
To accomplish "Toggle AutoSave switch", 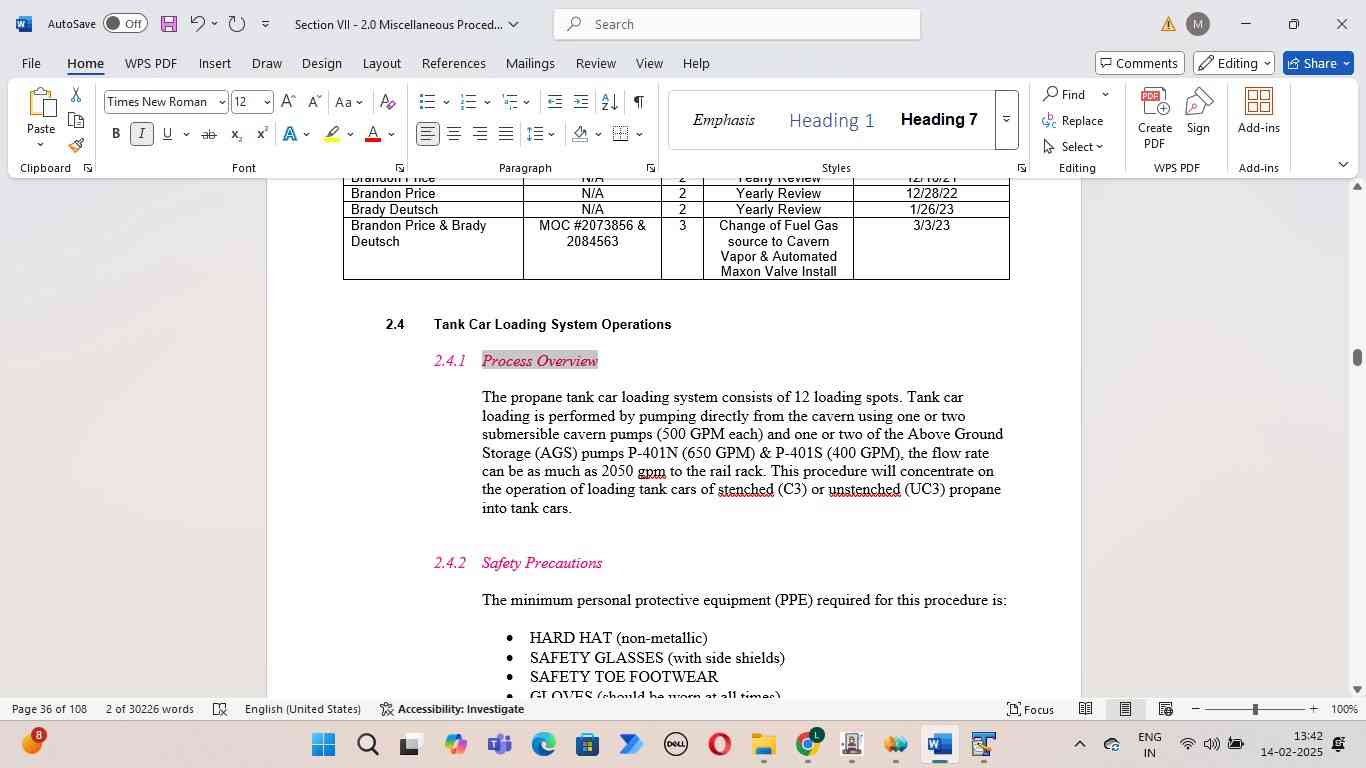I will 125,23.
